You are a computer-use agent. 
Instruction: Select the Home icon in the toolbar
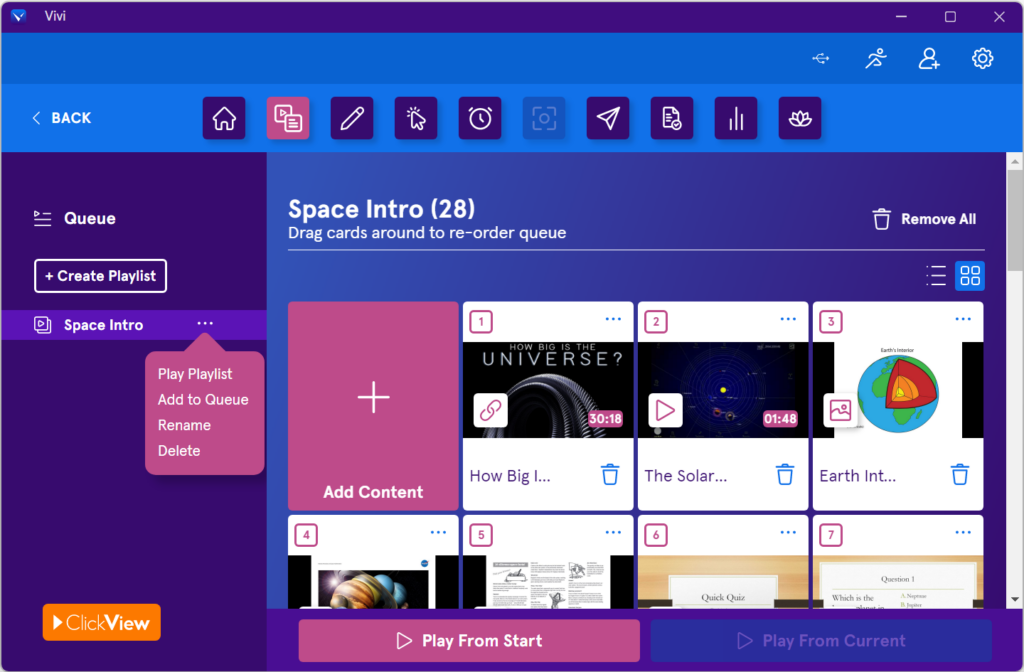tap(224, 118)
